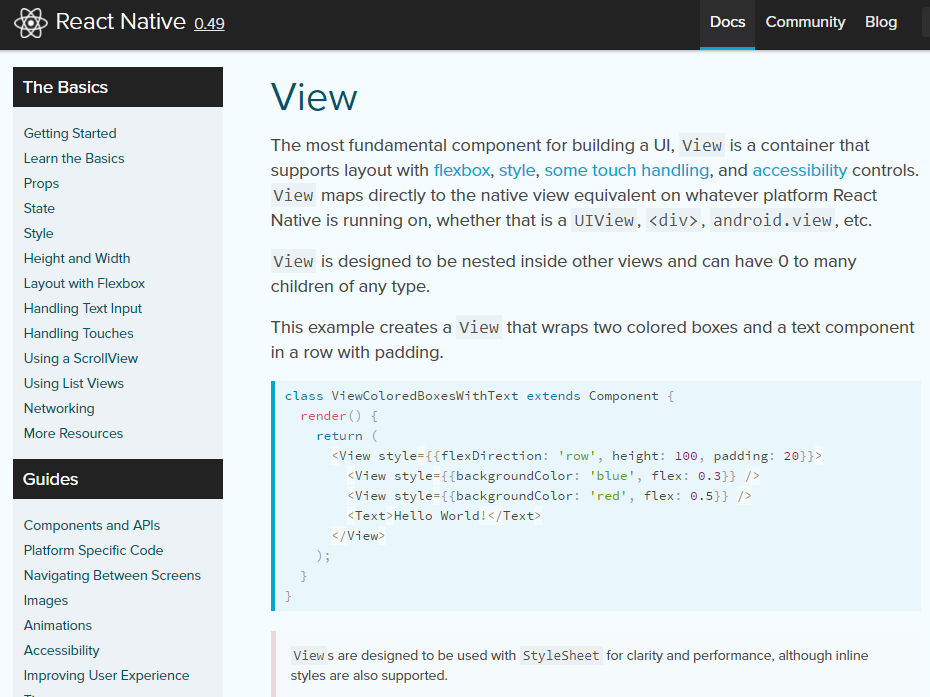Go to Height and Width
930x697 pixels.
point(77,258)
